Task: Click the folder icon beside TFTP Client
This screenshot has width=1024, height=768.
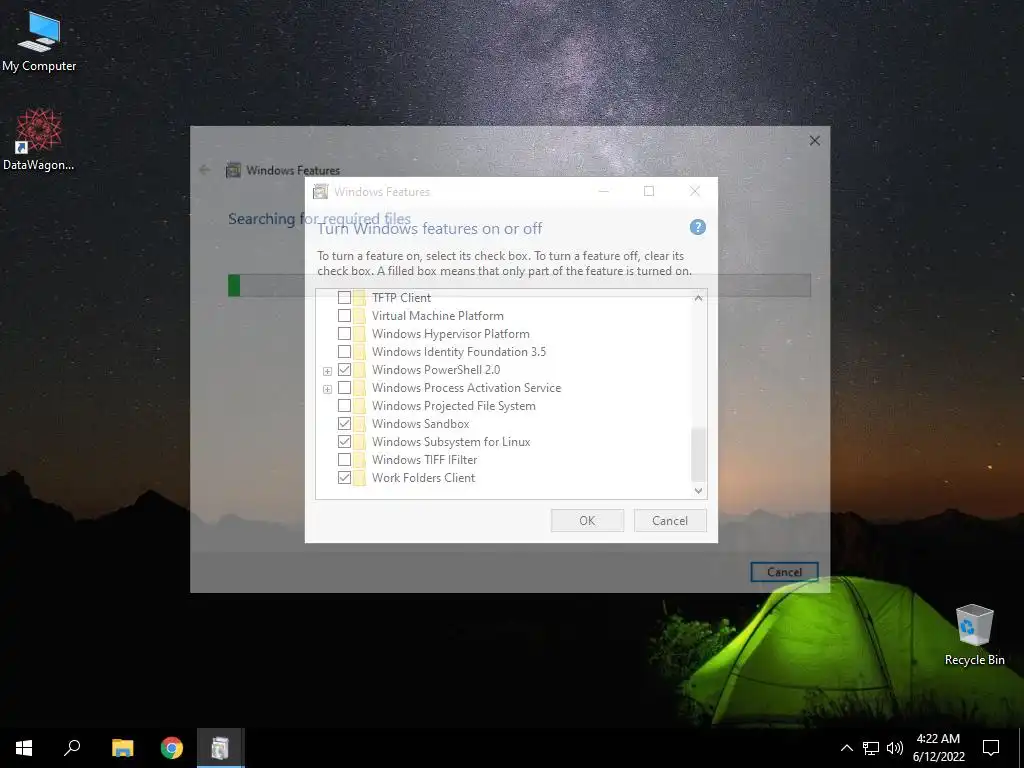Action: click(359, 298)
